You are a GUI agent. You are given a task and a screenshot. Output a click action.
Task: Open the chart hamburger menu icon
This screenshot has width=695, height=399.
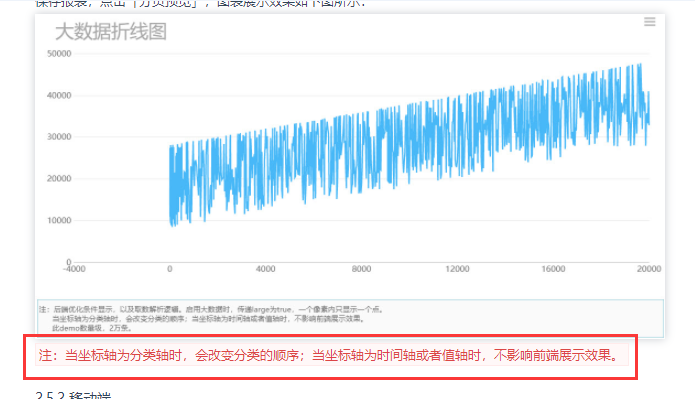(649, 22)
